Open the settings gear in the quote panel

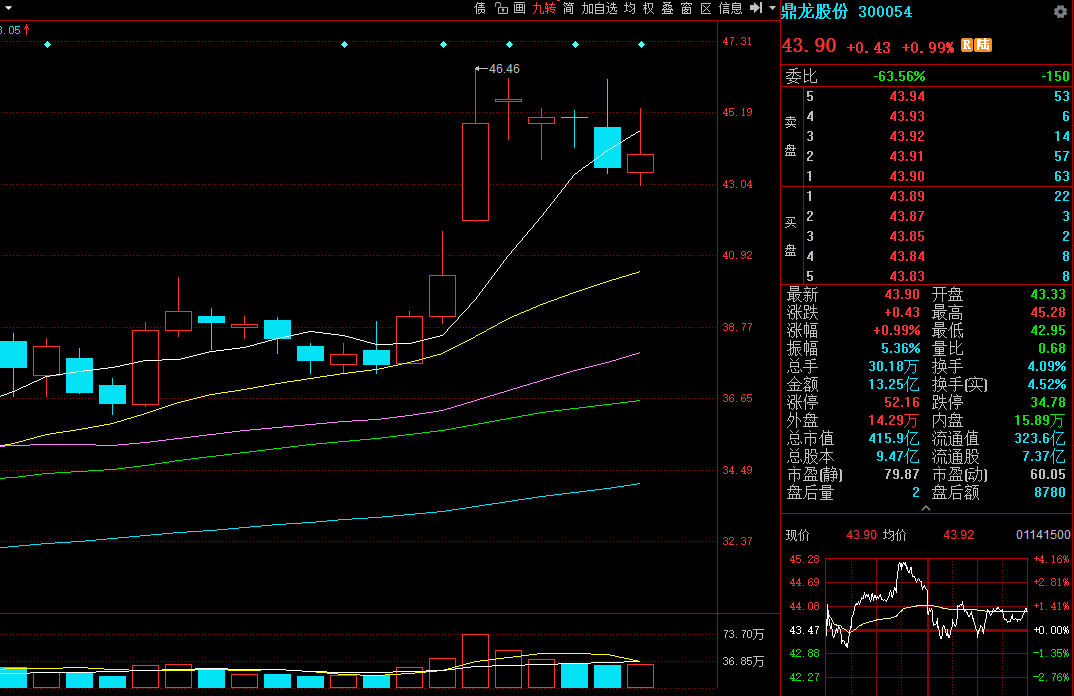pos(1060,11)
